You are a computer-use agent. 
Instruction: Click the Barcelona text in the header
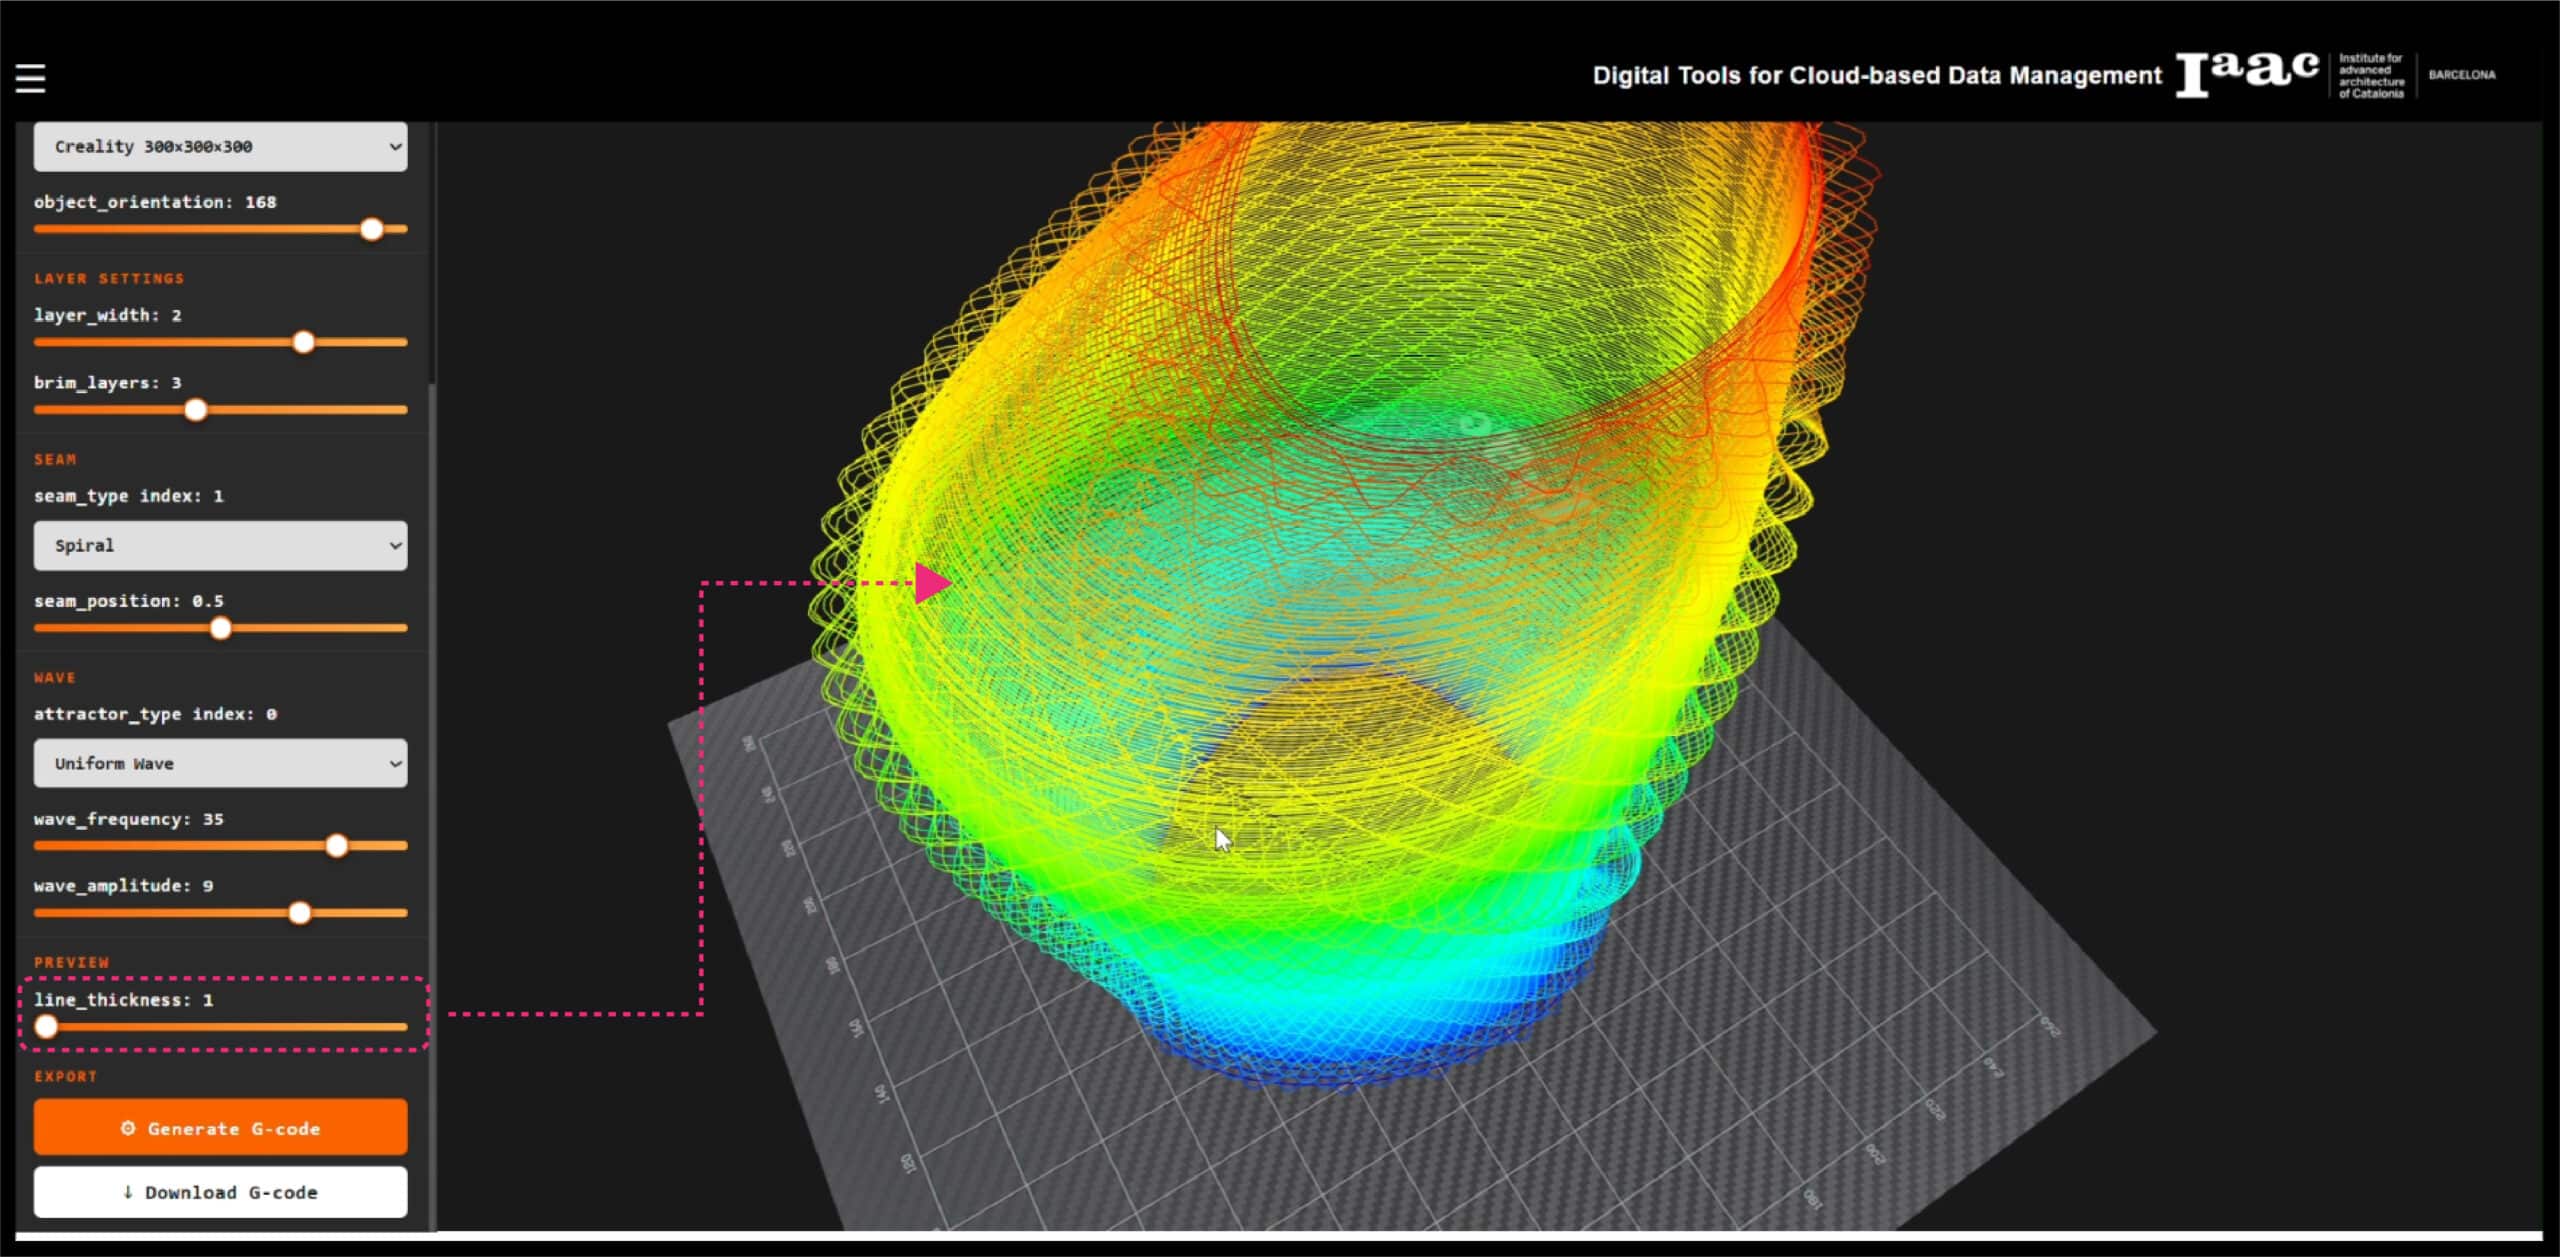click(x=2461, y=75)
